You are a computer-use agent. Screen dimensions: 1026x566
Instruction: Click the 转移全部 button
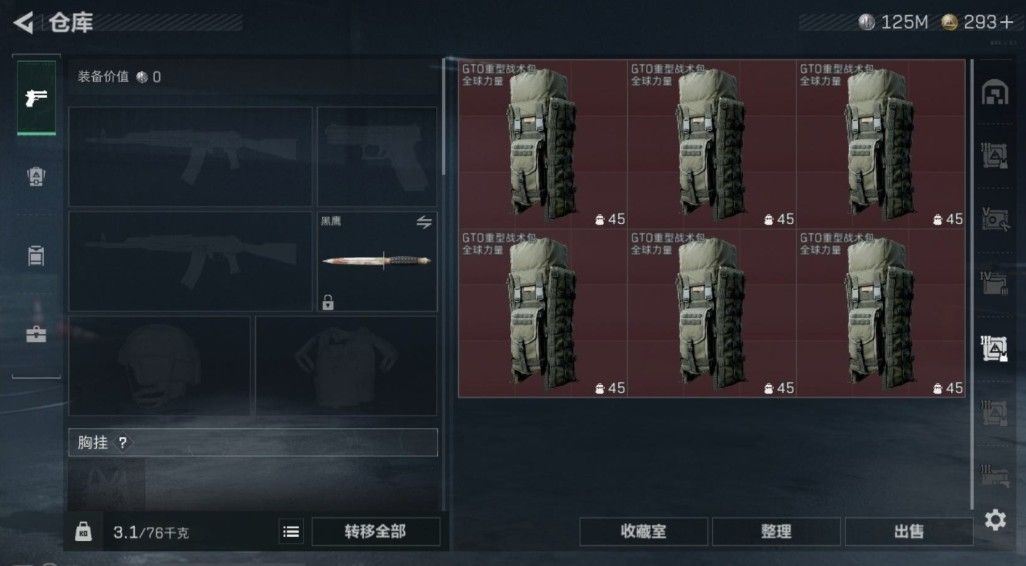376,532
